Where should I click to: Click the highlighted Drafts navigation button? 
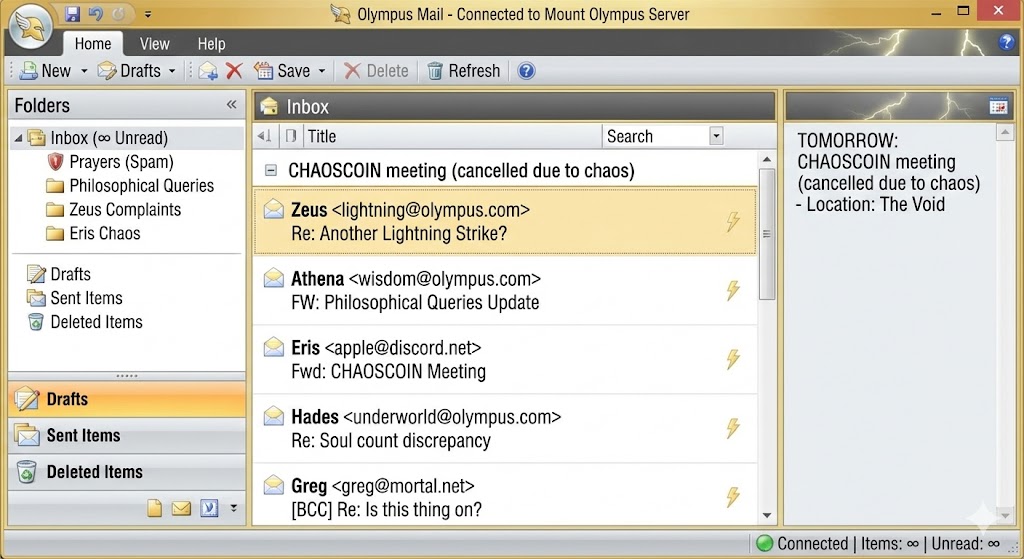tap(127, 399)
